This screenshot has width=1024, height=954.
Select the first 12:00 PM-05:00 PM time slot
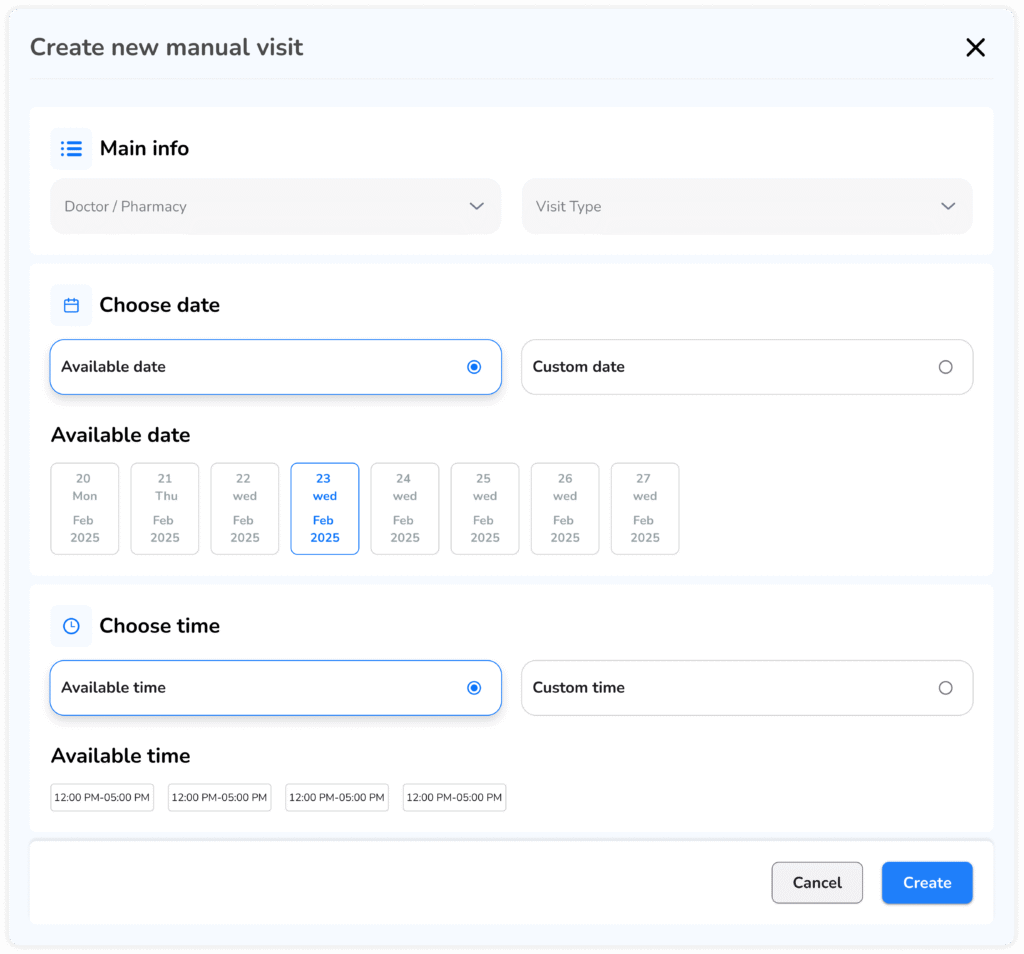pyautogui.click(x=102, y=798)
